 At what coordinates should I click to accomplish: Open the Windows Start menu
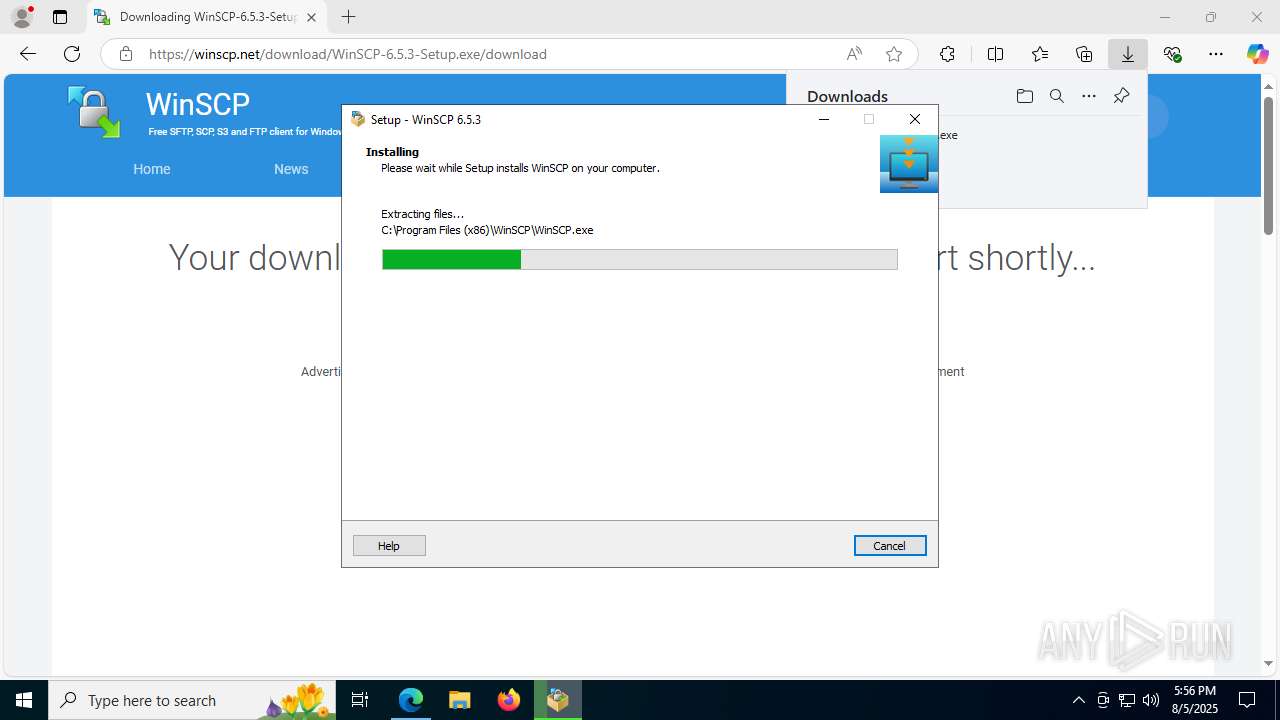24,700
